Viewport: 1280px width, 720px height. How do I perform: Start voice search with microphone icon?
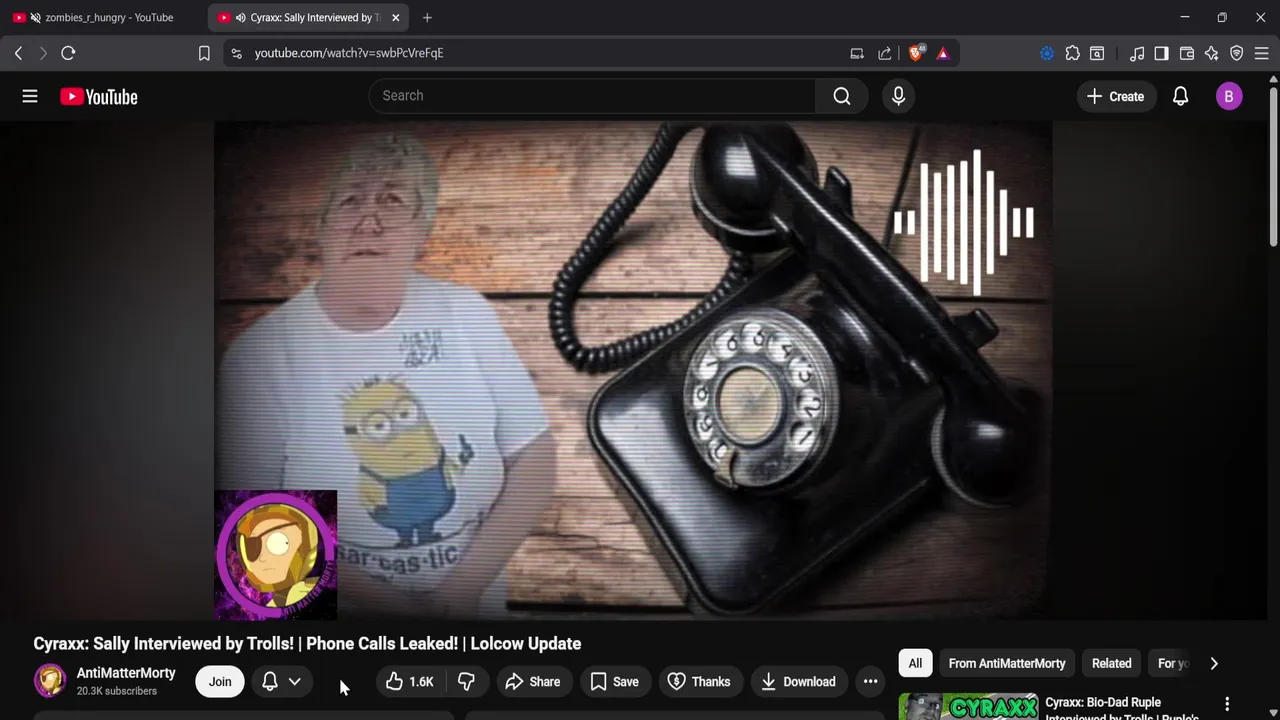pos(898,96)
